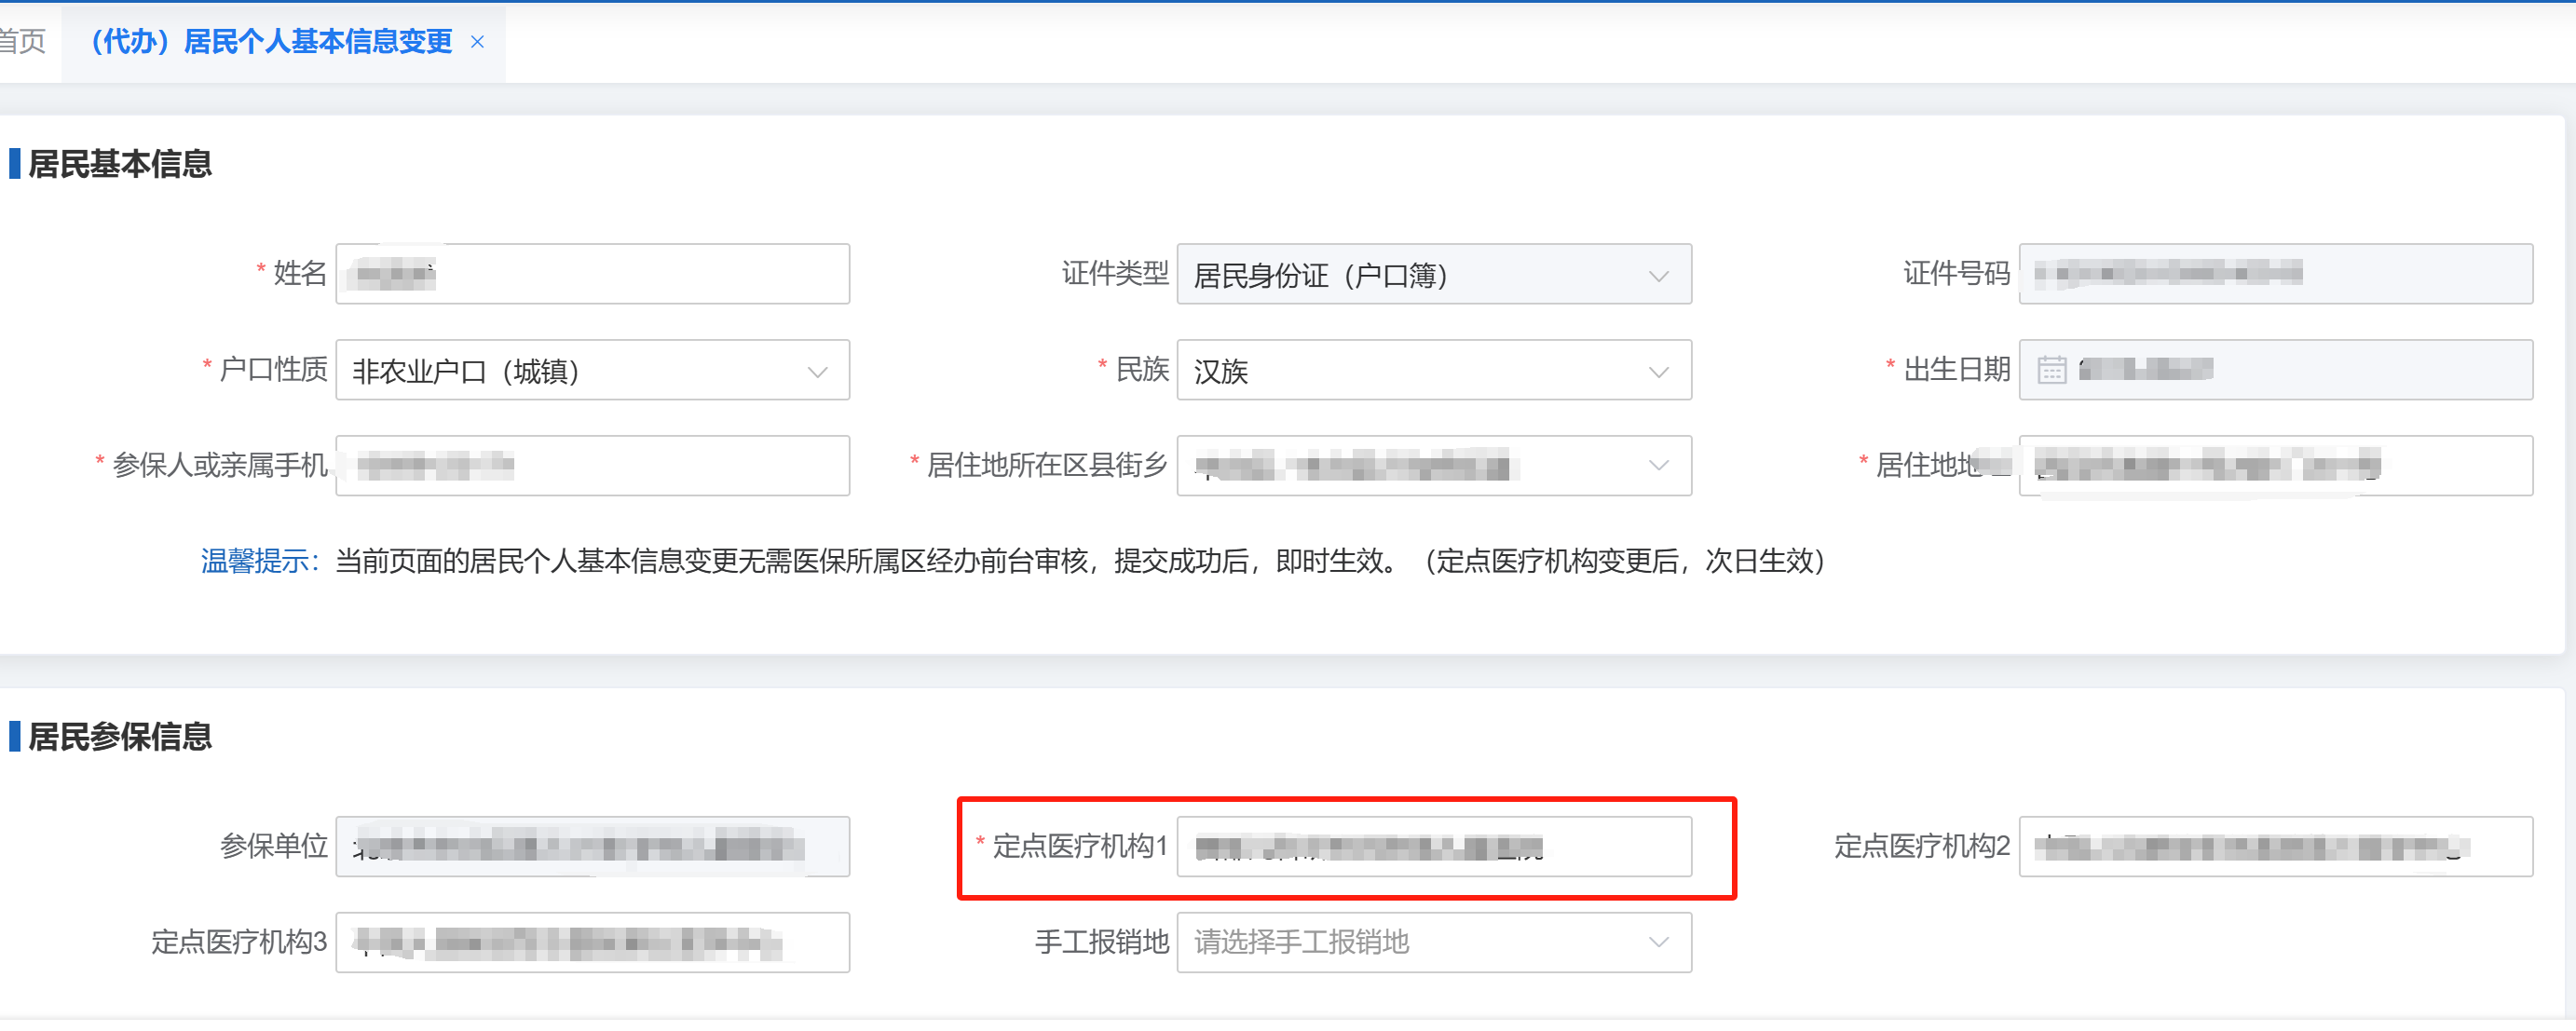Click the 定点医疗机构2 input field
Screen dimensions: 2576x1031
click(x=2275, y=847)
